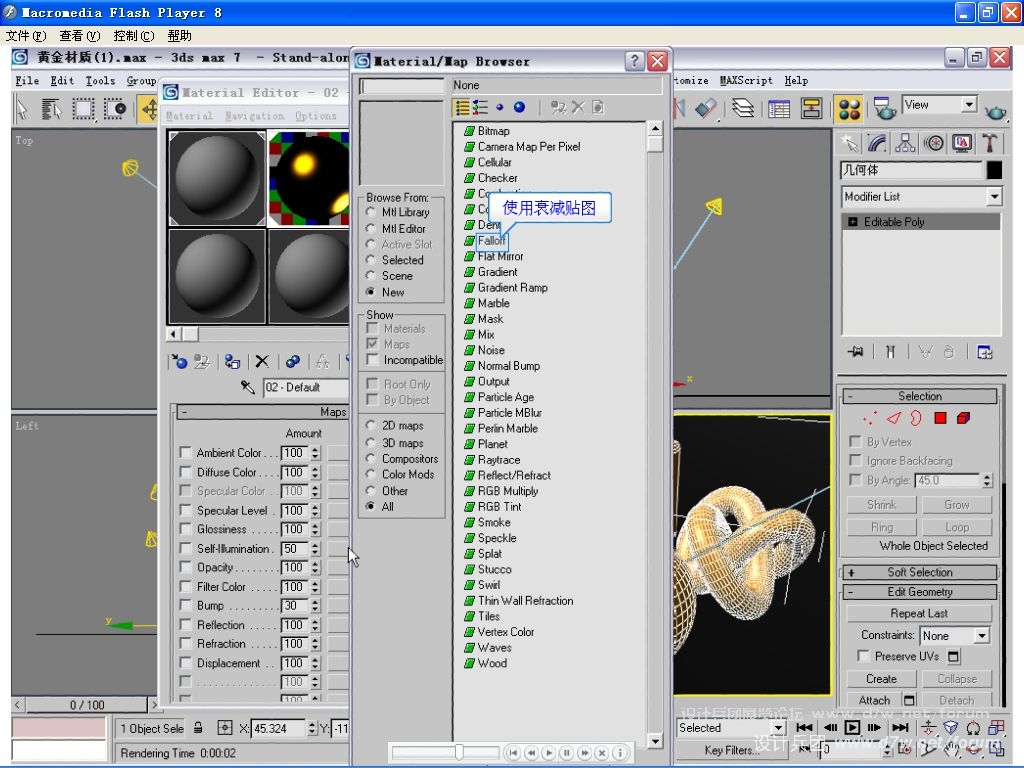Open Material Editor icon with four spheres
This screenshot has height=768, width=1024.
[x=849, y=109]
